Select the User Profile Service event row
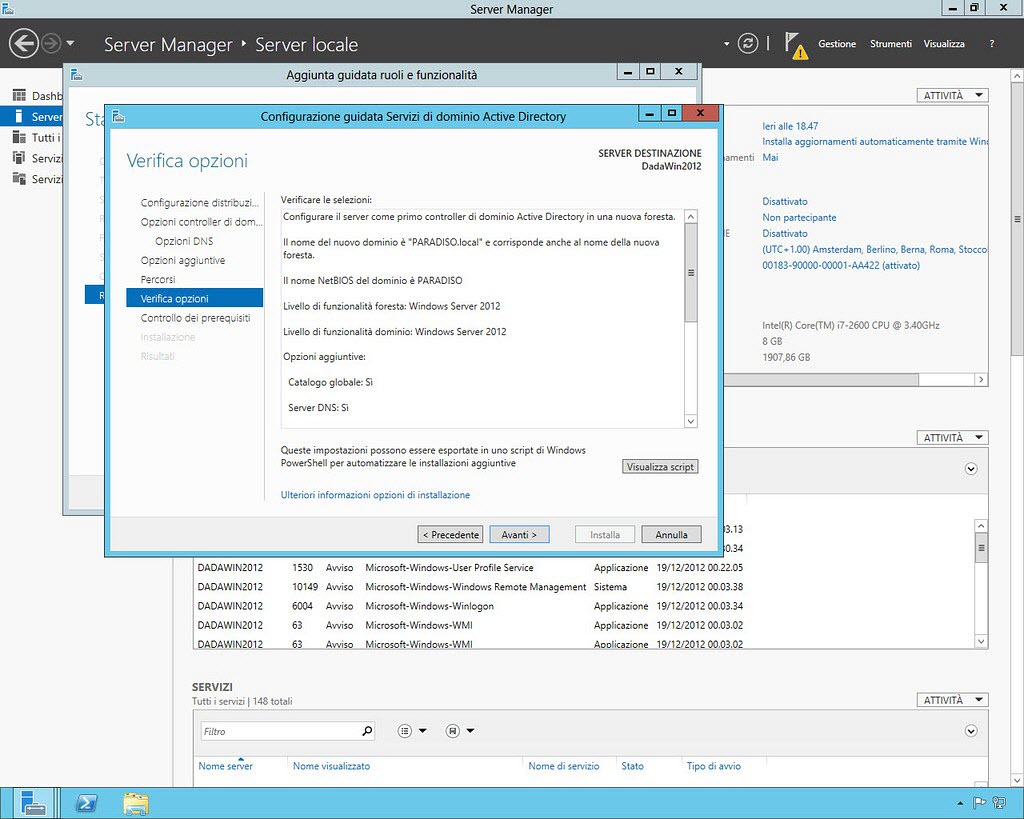 [x=470, y=568]
